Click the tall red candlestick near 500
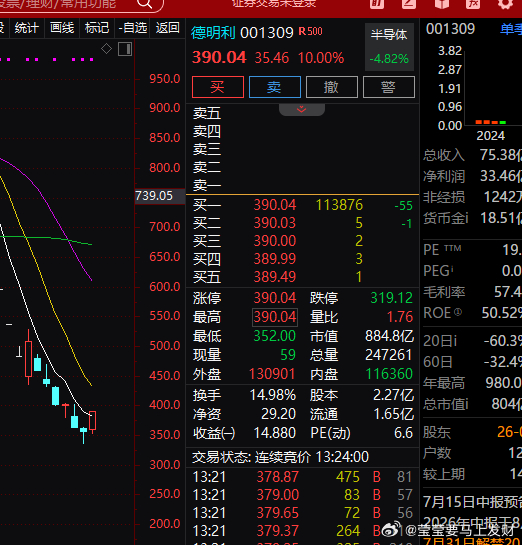 pyautogui.click(x=28, y=358)
